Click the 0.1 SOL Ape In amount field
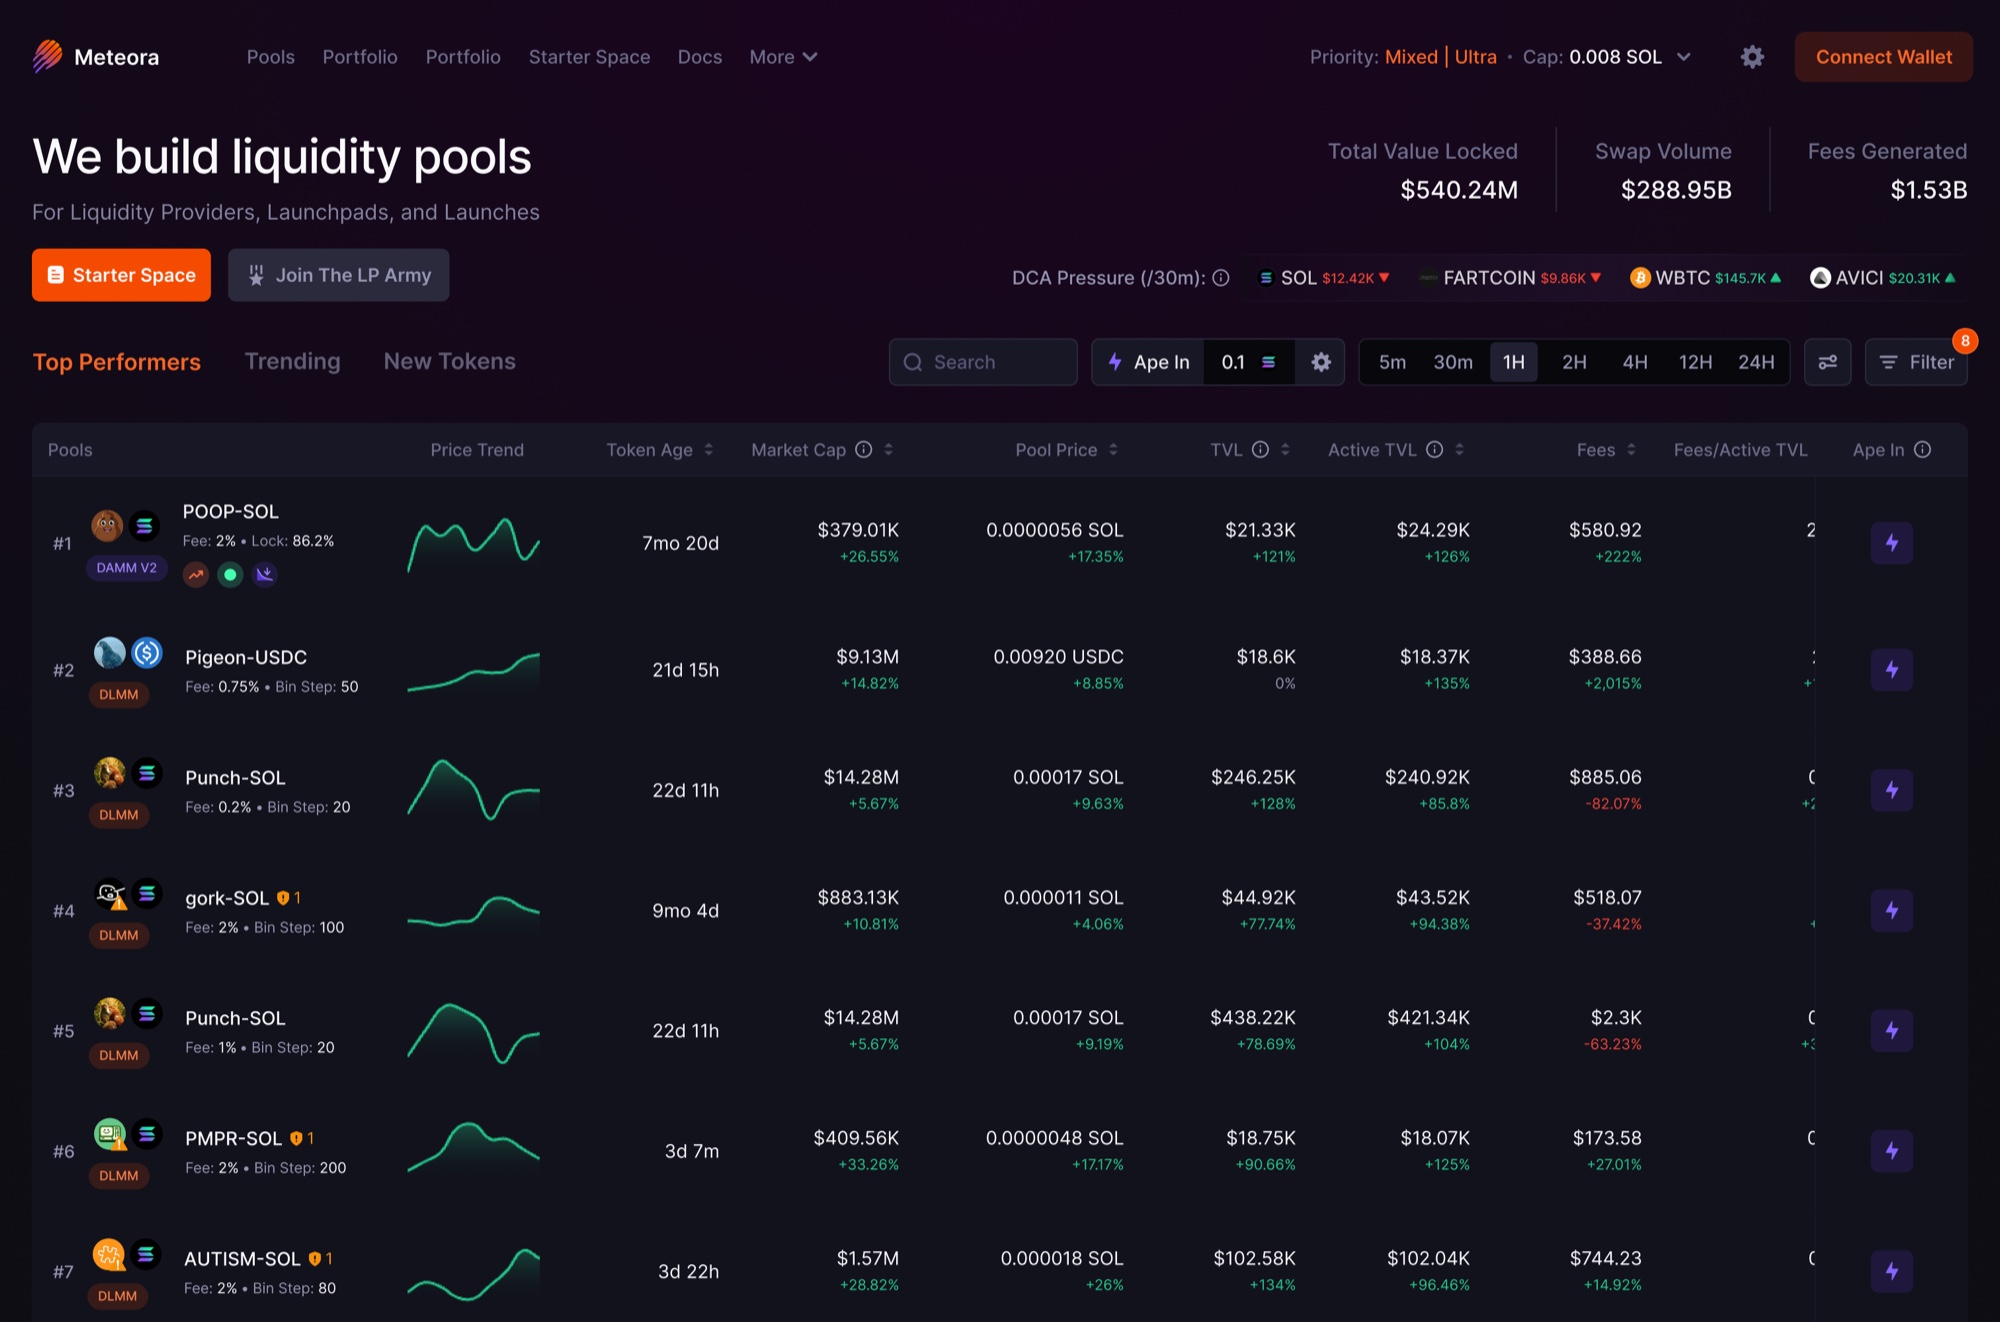 (1249, 362)
